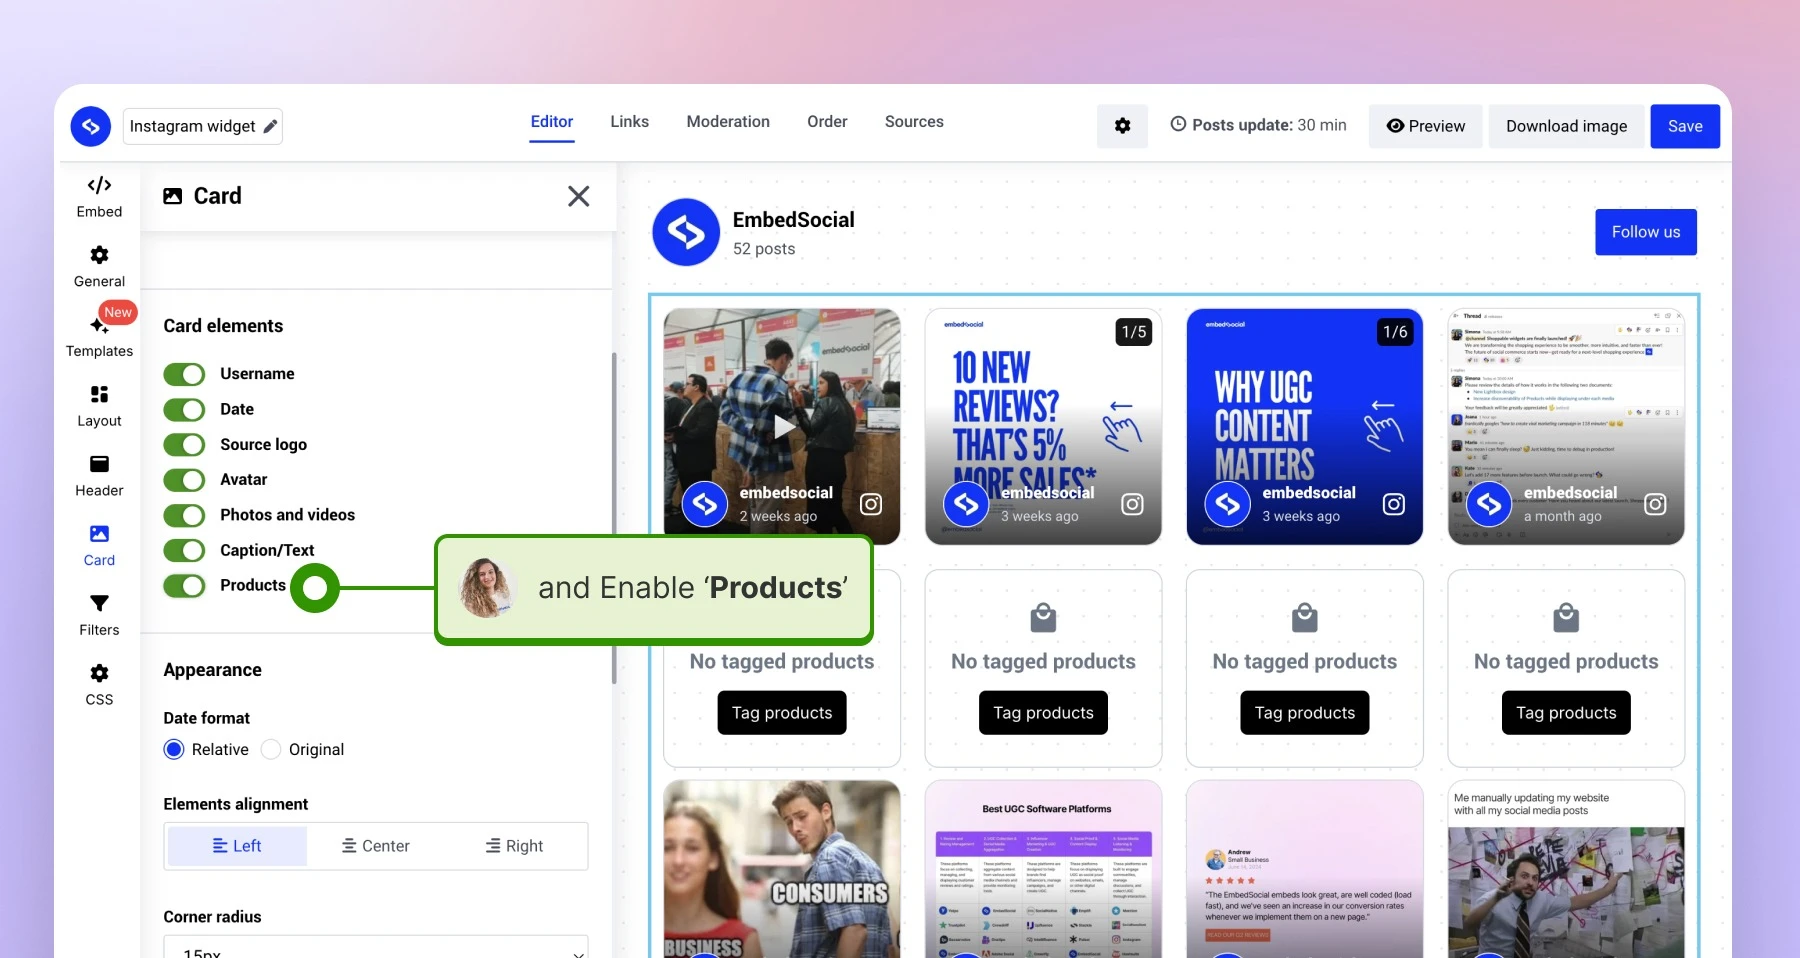Tag products under Why UGC Content post
The height and width of the screenshot is (958, 1800).
click(1305, 713)
